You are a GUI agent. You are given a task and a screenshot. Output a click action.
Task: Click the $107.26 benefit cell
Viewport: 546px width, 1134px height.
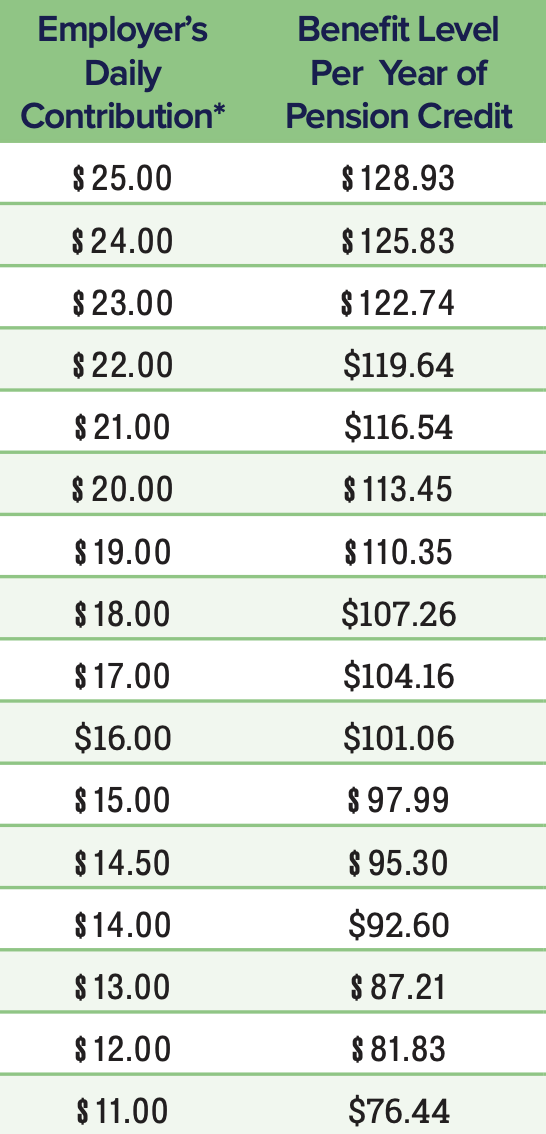point(399,613)
